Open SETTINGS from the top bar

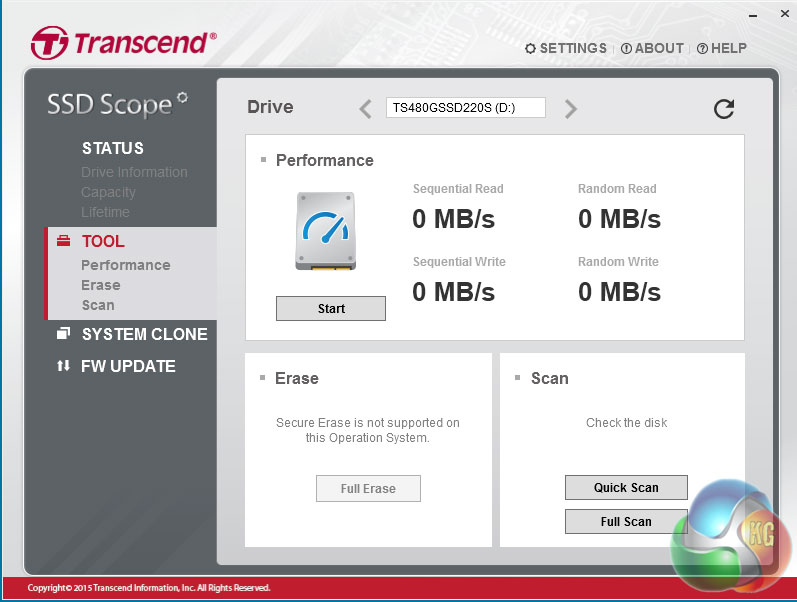coord(566,48)
